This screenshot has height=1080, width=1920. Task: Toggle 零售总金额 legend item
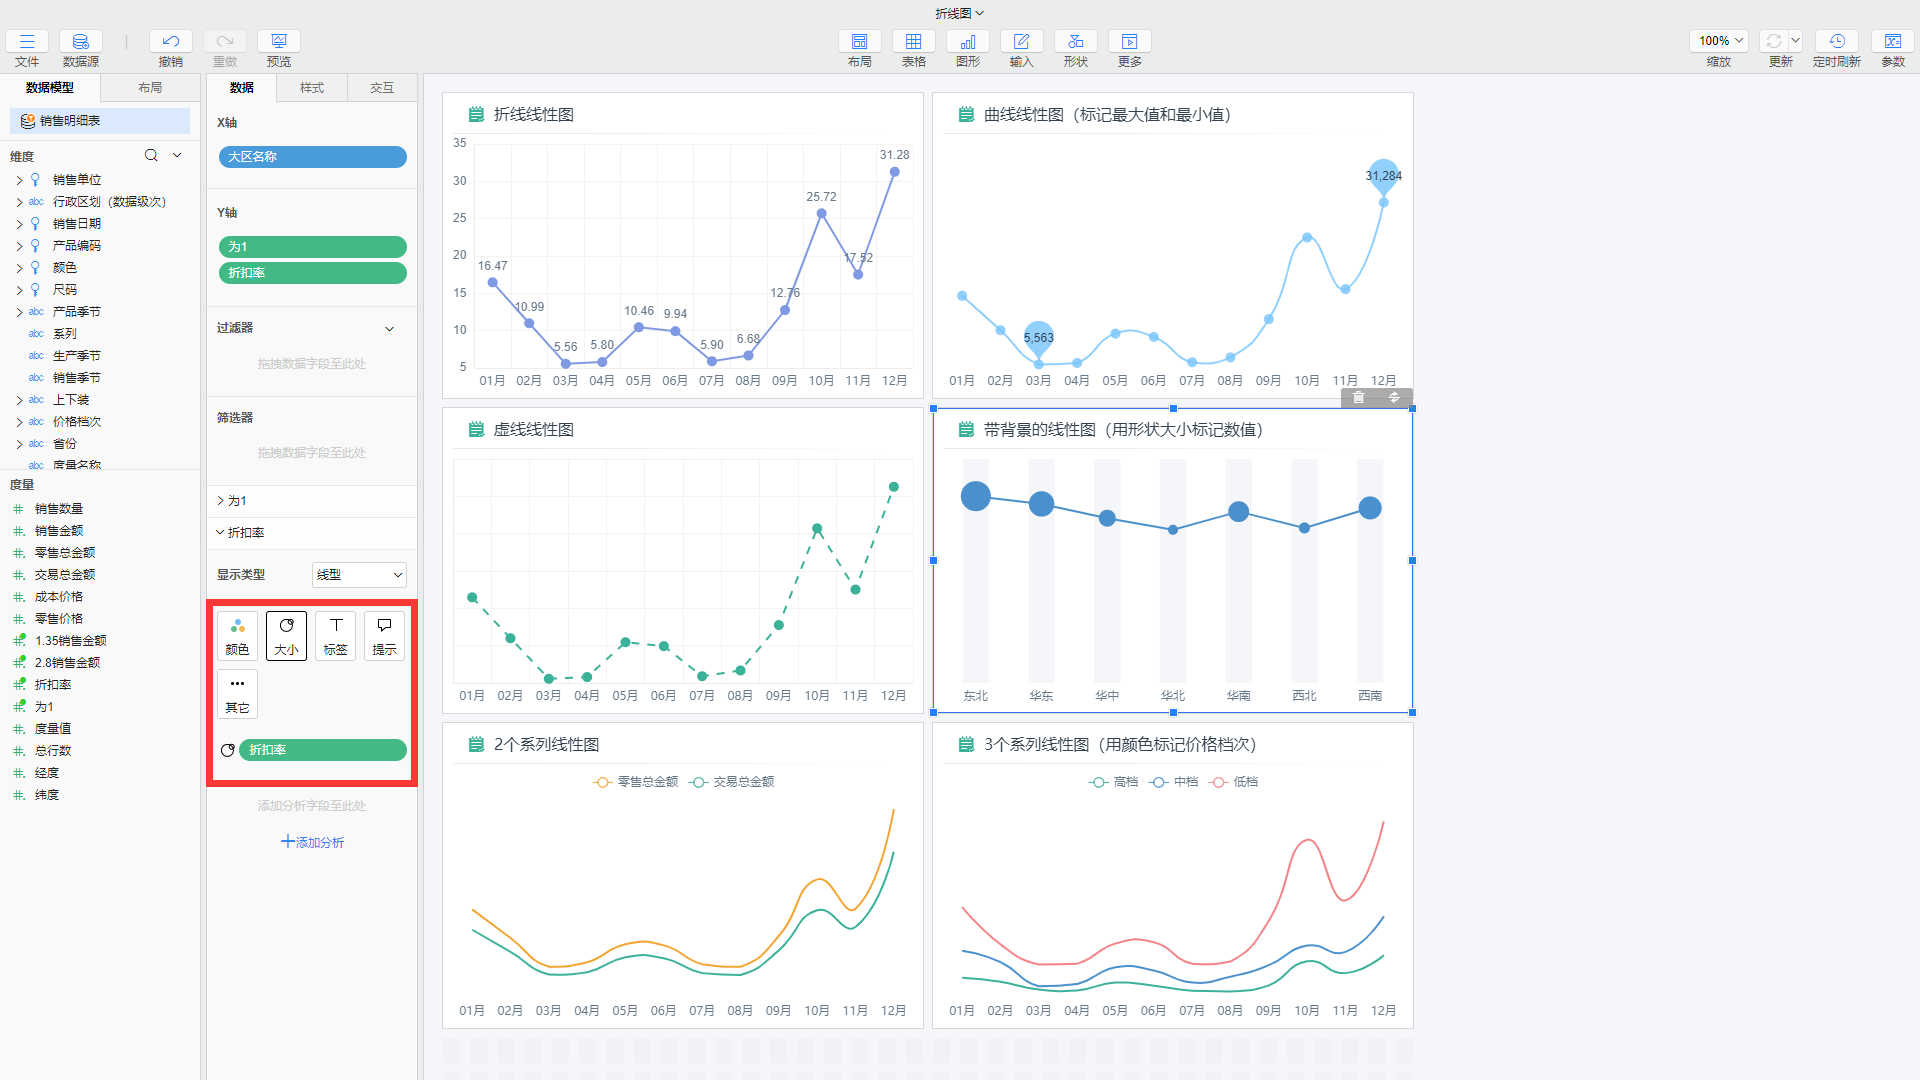tap(635, 782)
